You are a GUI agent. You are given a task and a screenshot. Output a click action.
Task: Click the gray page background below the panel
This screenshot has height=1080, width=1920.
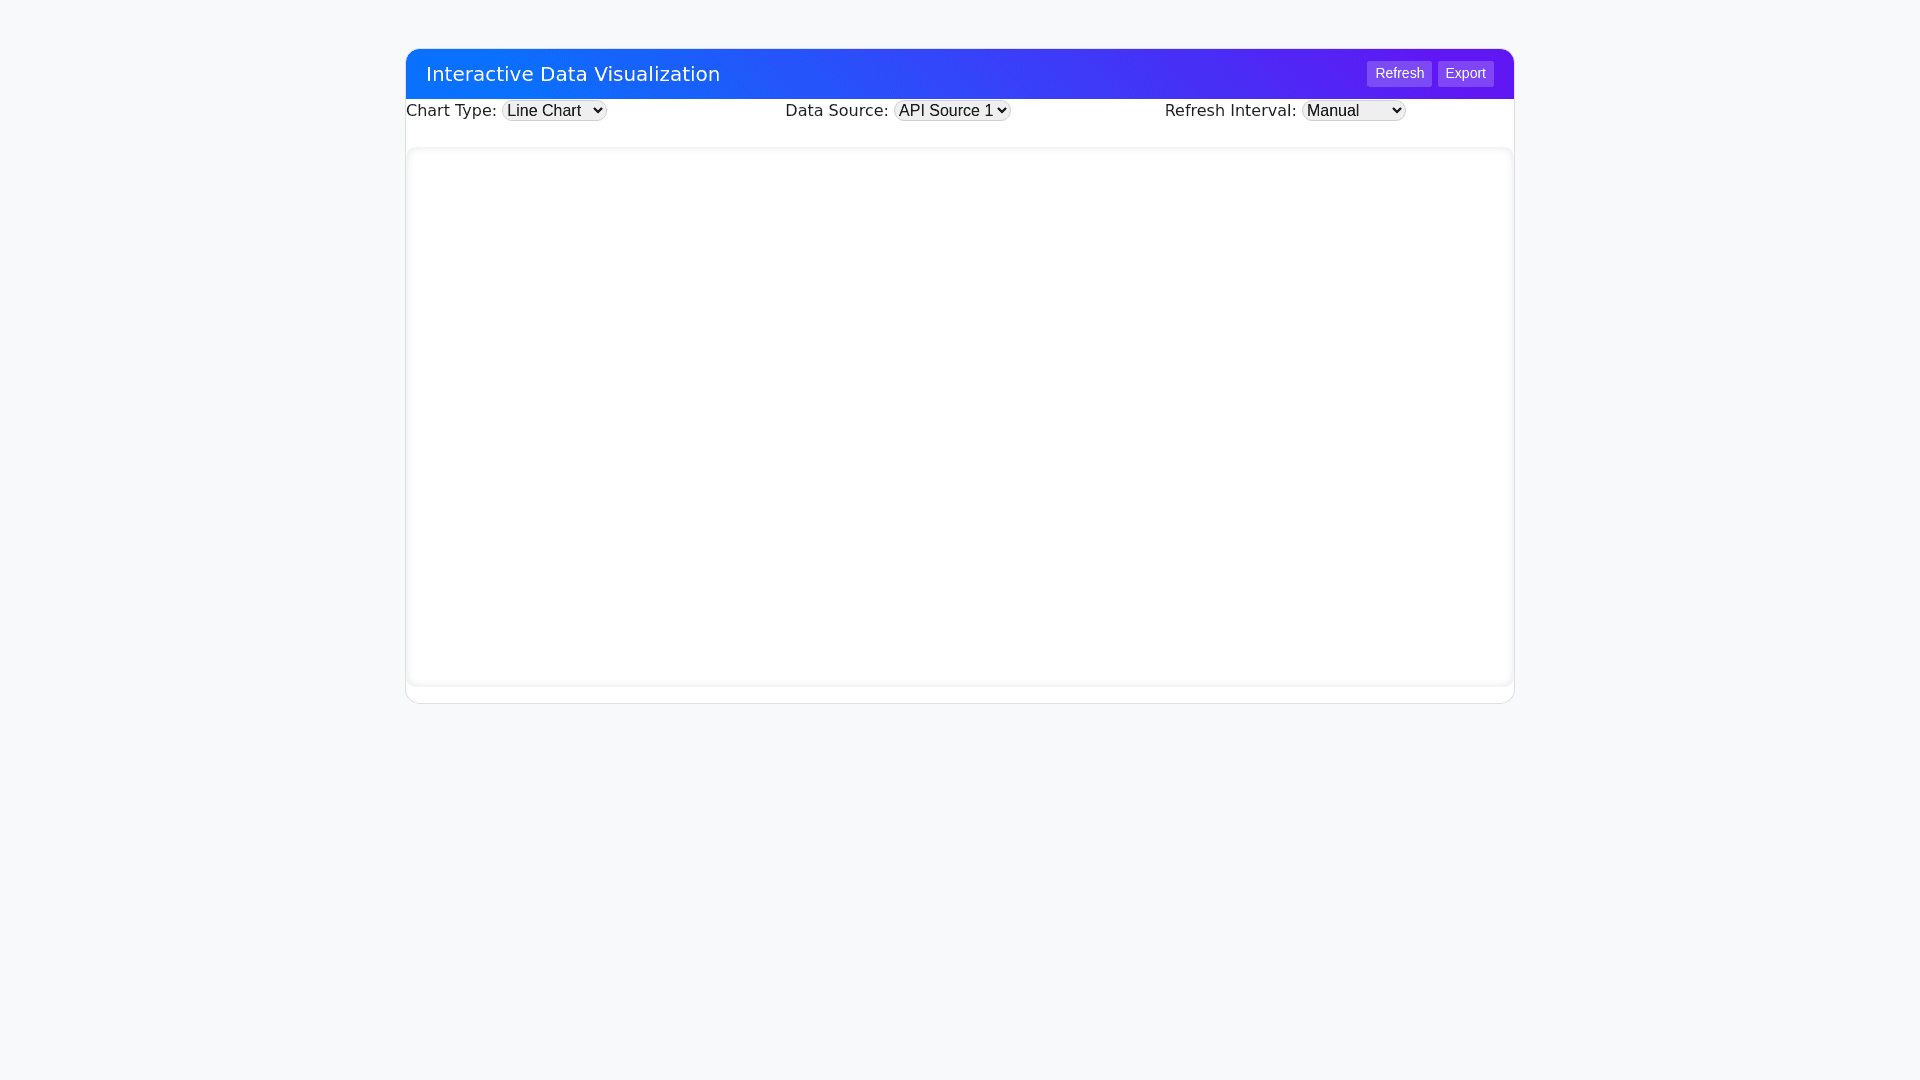click(x=959, y=880)
